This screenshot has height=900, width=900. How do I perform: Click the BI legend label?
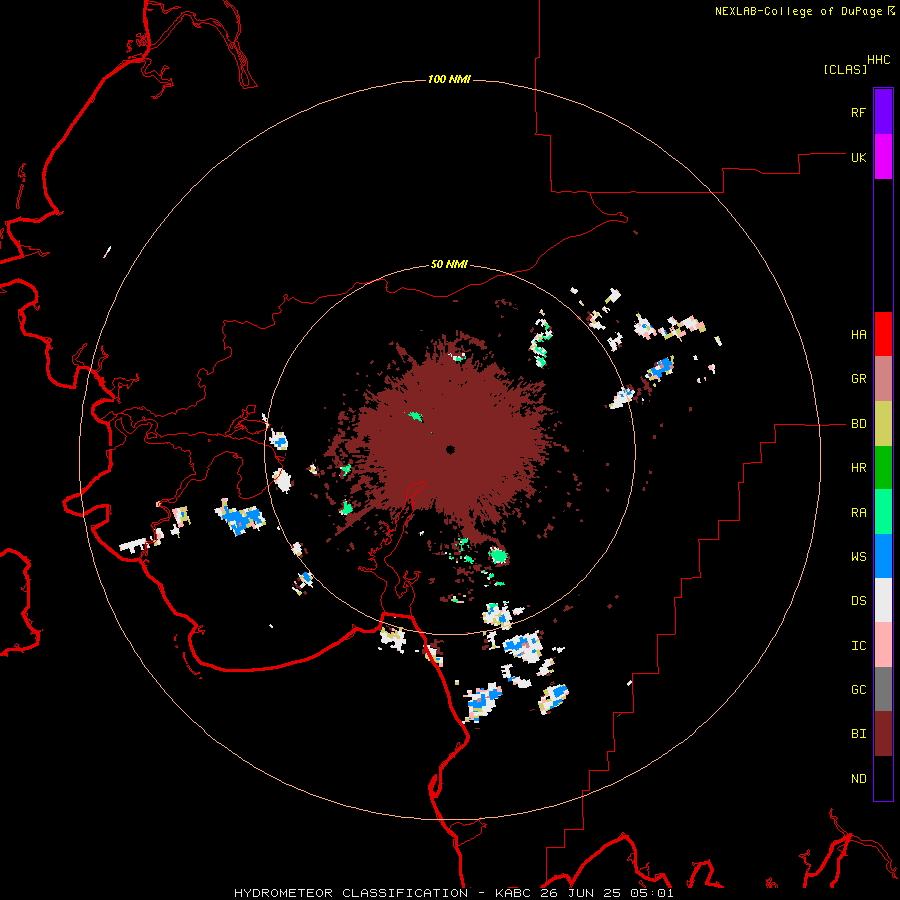[x=858, y=734]
